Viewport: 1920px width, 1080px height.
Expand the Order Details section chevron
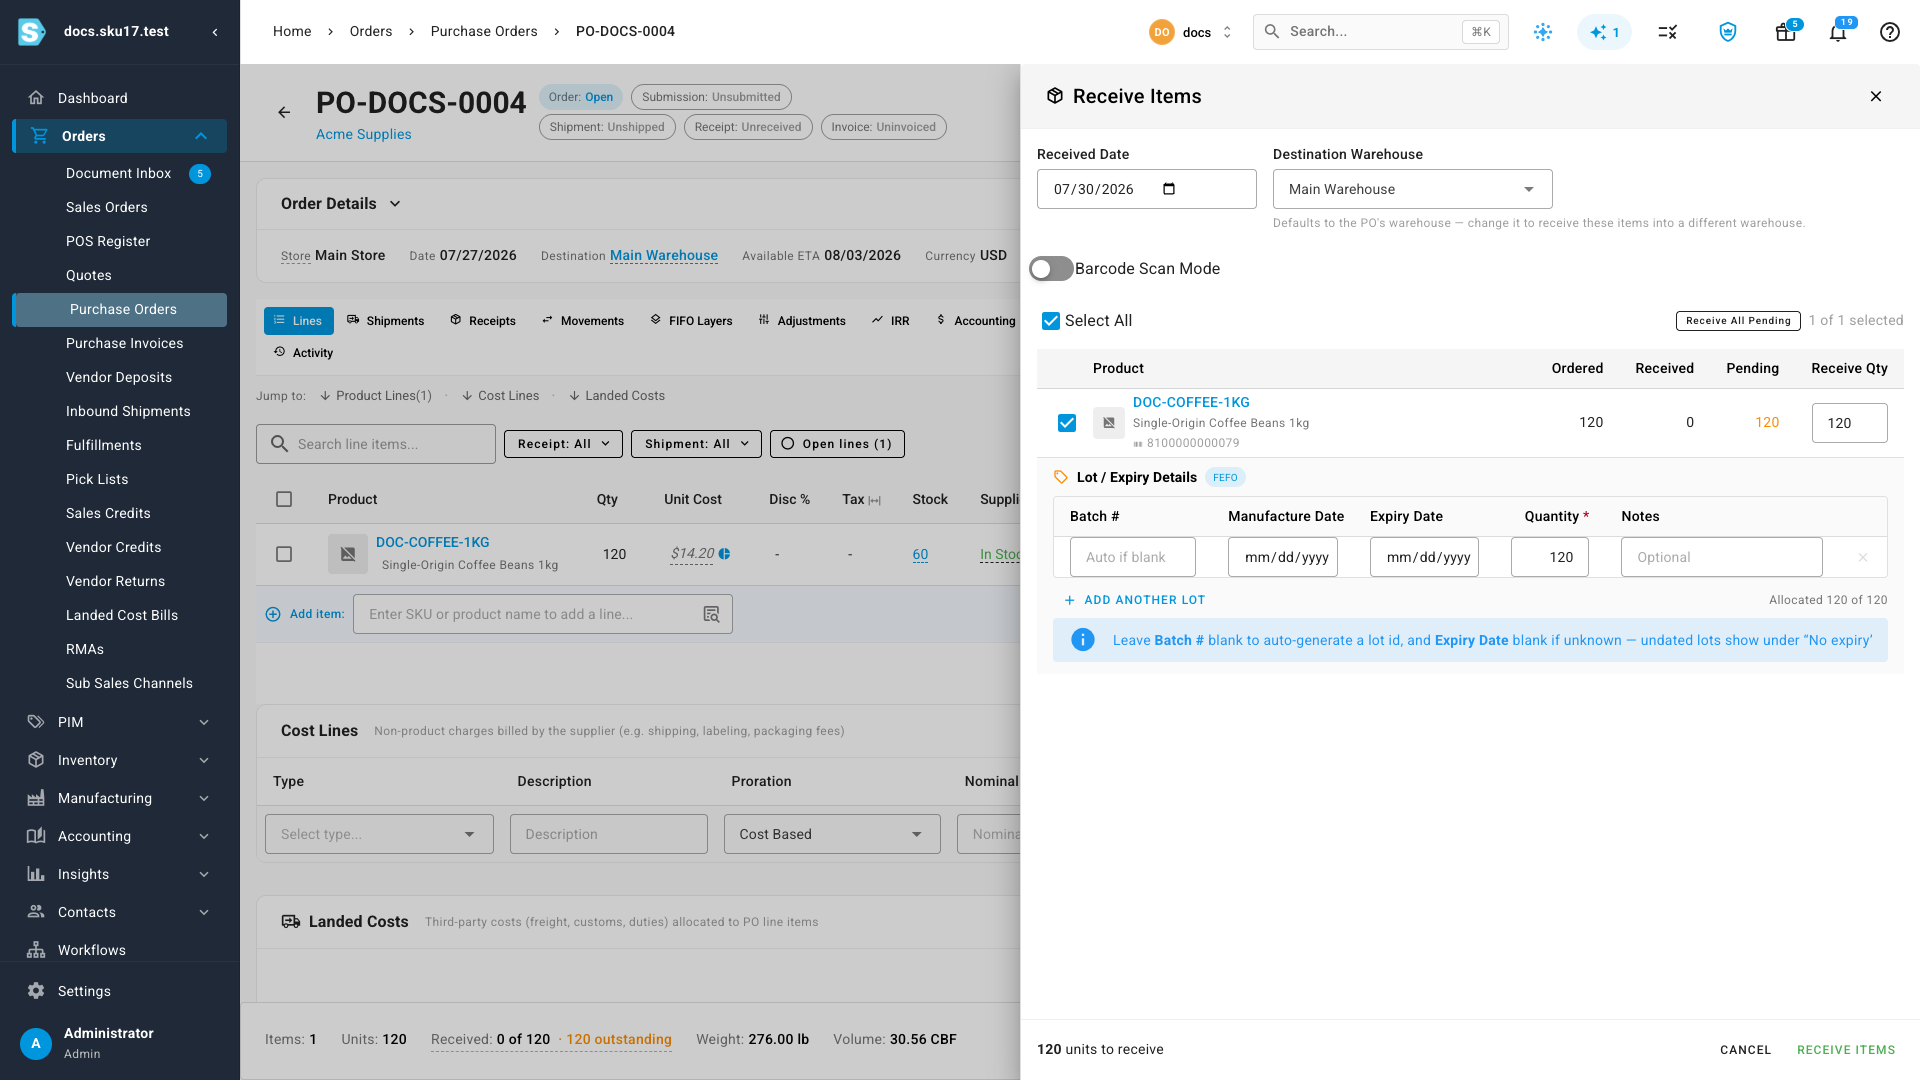click(x=395, y=203)
